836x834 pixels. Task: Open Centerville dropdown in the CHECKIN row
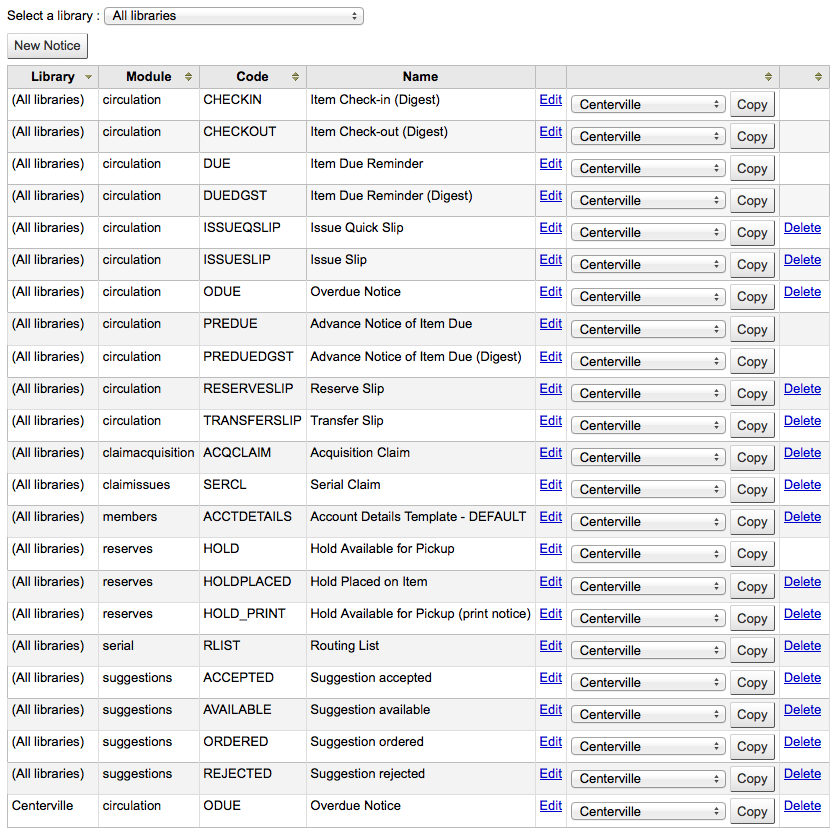point(648,105)
